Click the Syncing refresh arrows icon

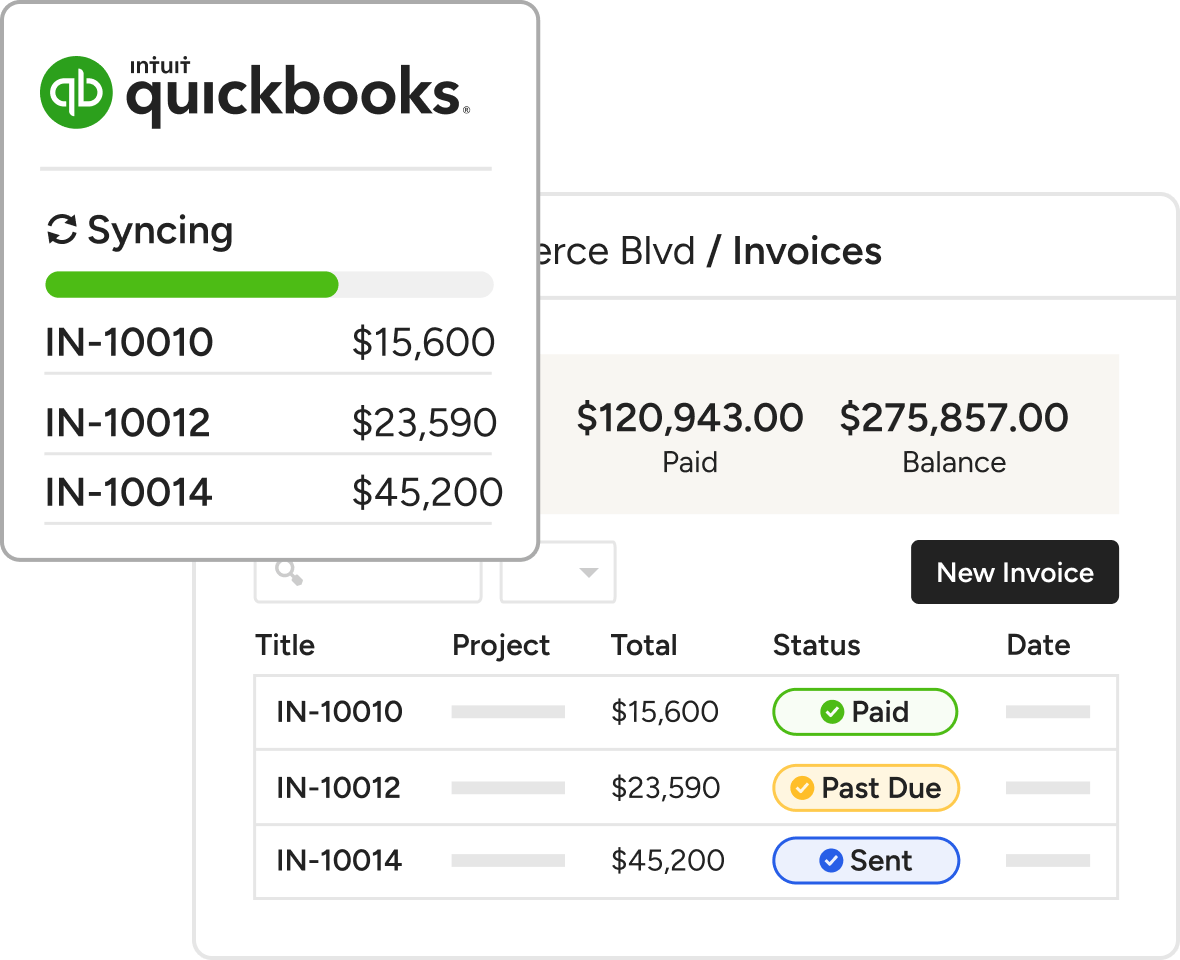(62, 230)
